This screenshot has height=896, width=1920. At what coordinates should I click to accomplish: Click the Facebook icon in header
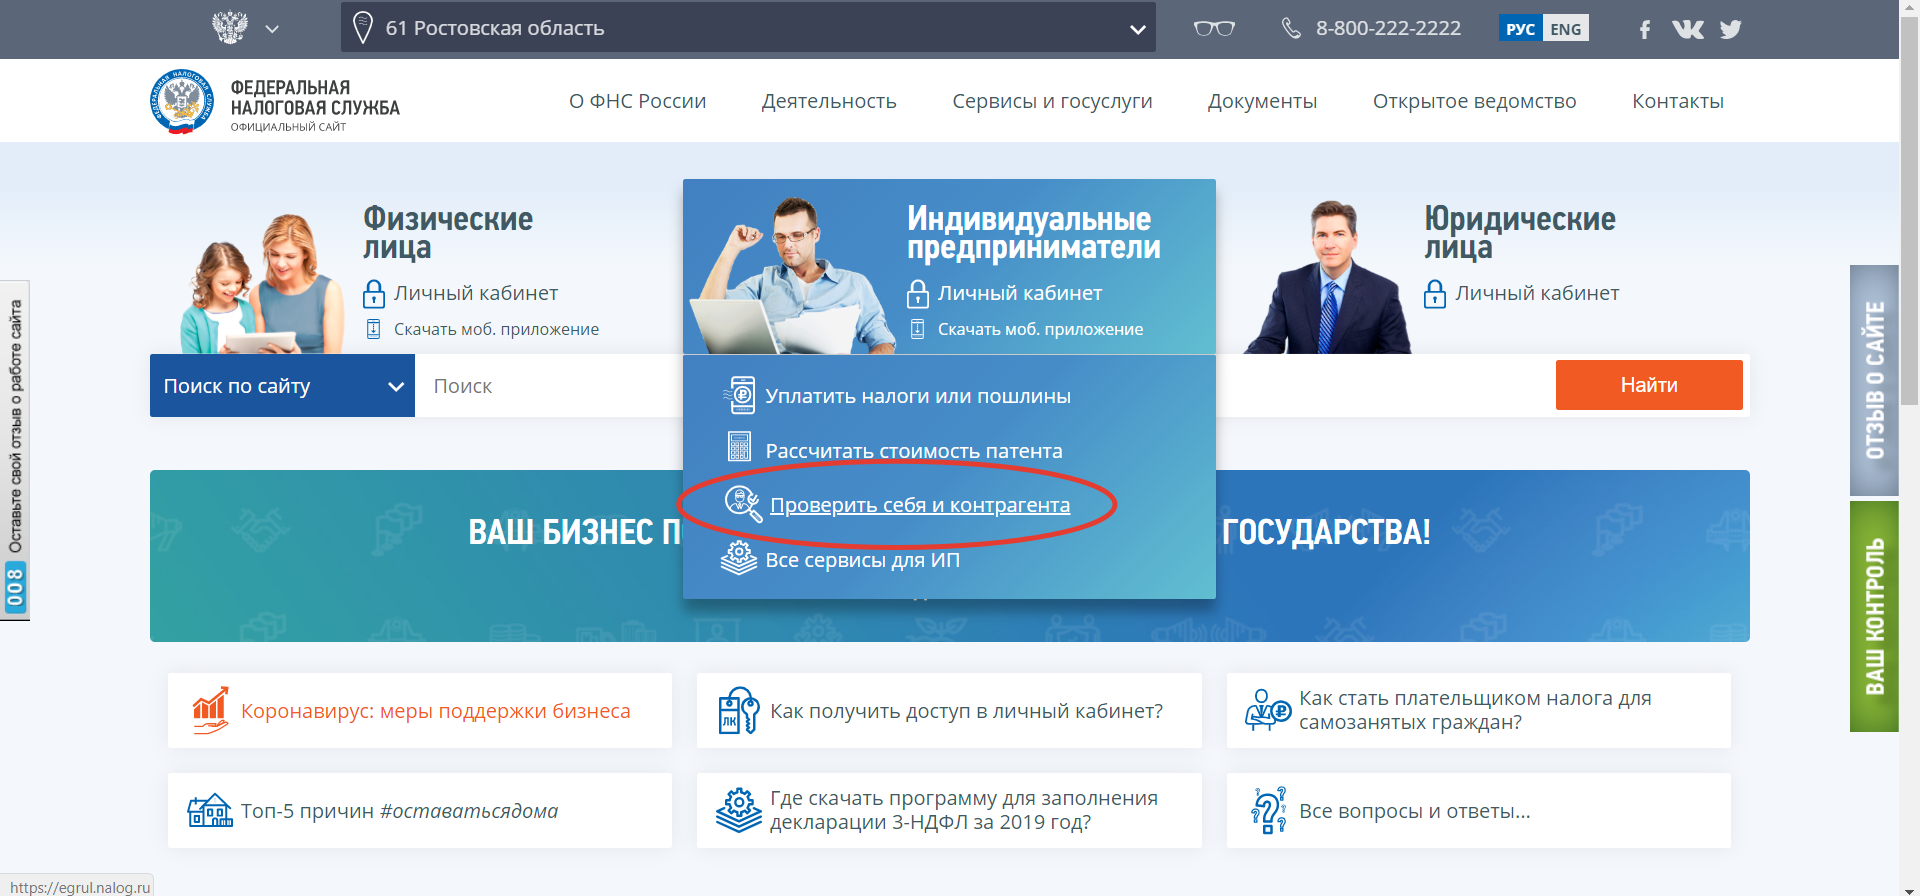(x=1644, y=29)
